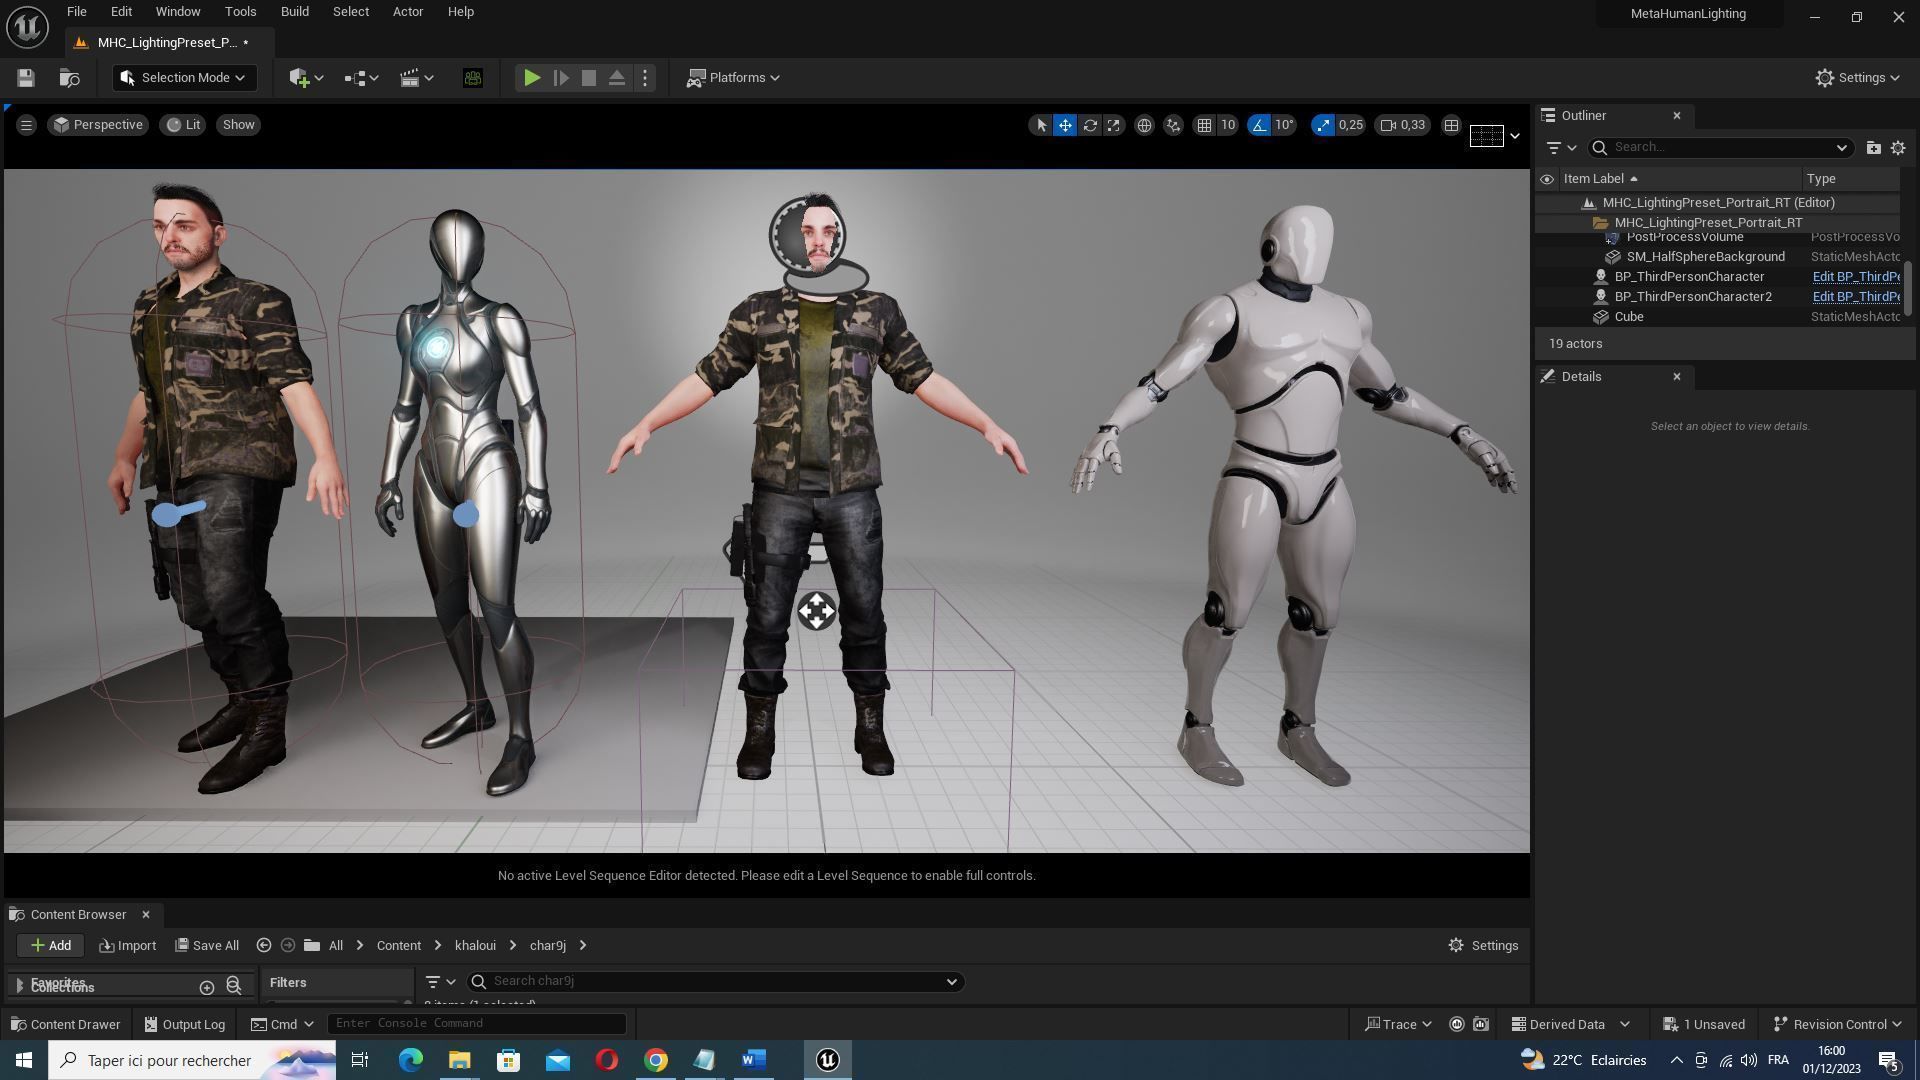The image size is (1920, 1080).
Task: Open the Revision Control dropdown
Action: pyautogui.click(x=1837, y=1024)
